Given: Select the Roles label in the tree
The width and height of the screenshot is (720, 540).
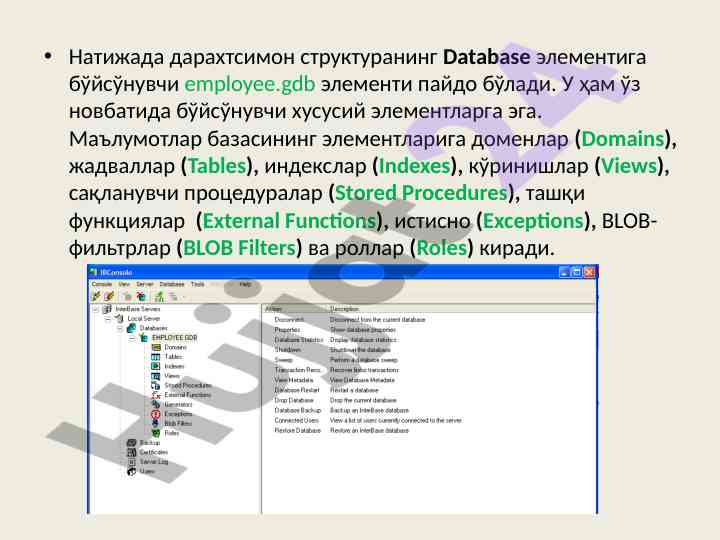Looking at the screenshot, I should click(x=172, y=433).
